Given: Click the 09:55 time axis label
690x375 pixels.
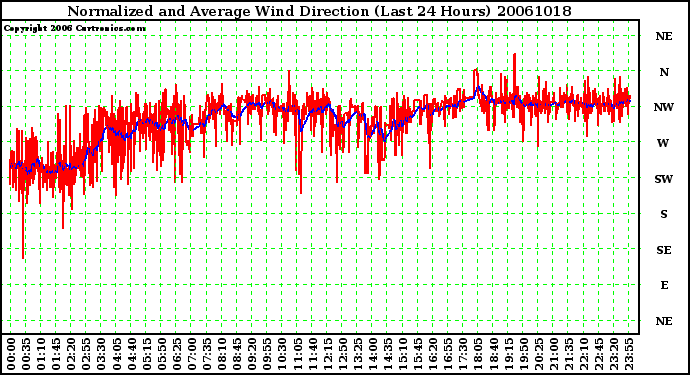Looking at the screenshot, I should click(267, 354).
